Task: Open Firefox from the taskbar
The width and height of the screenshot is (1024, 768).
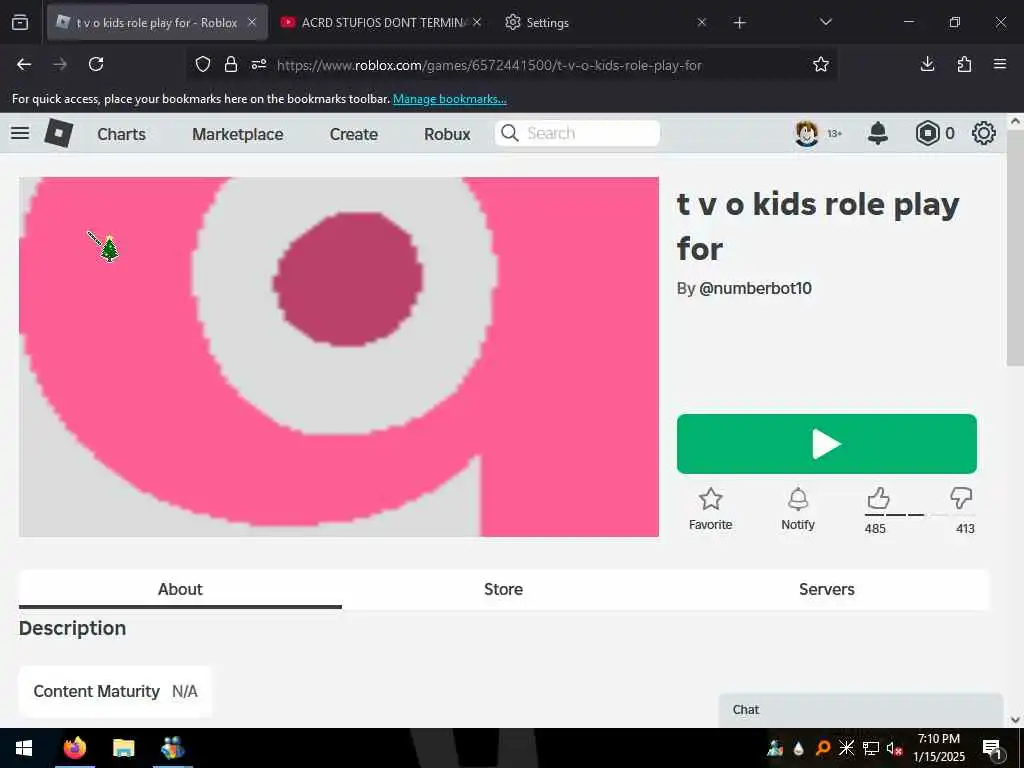Action: 75,748
